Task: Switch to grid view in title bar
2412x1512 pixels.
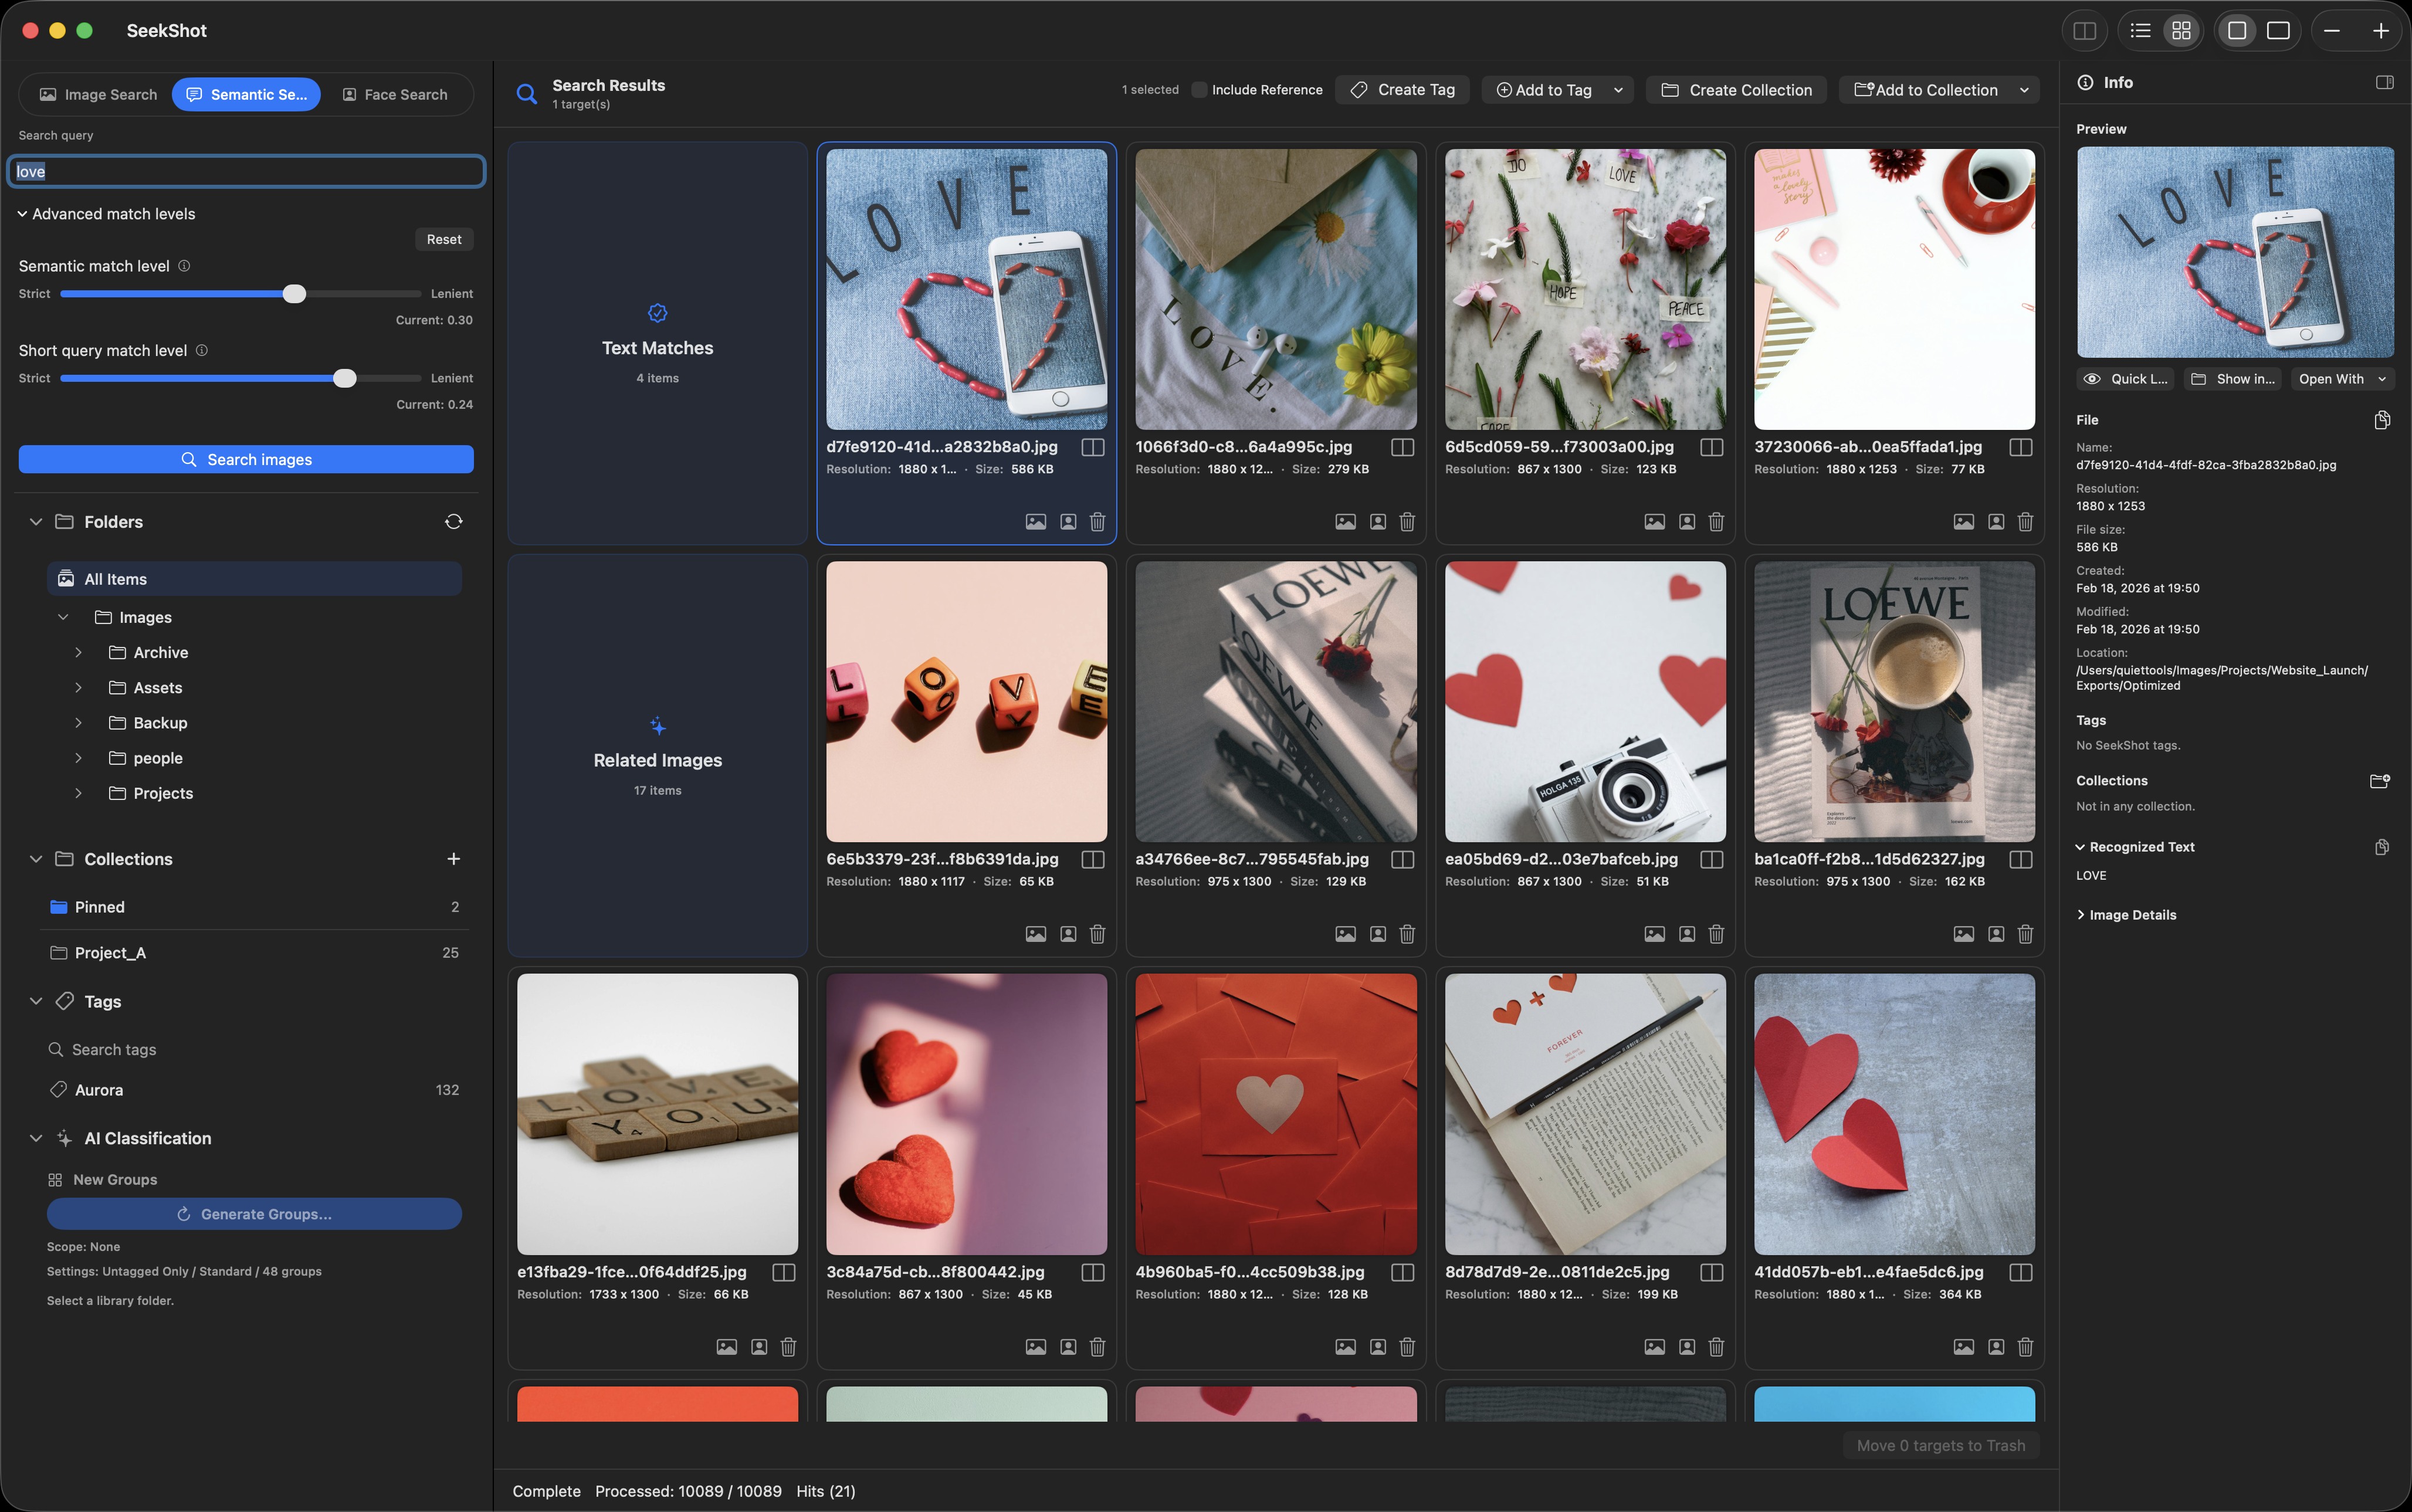Action: 2181,31
